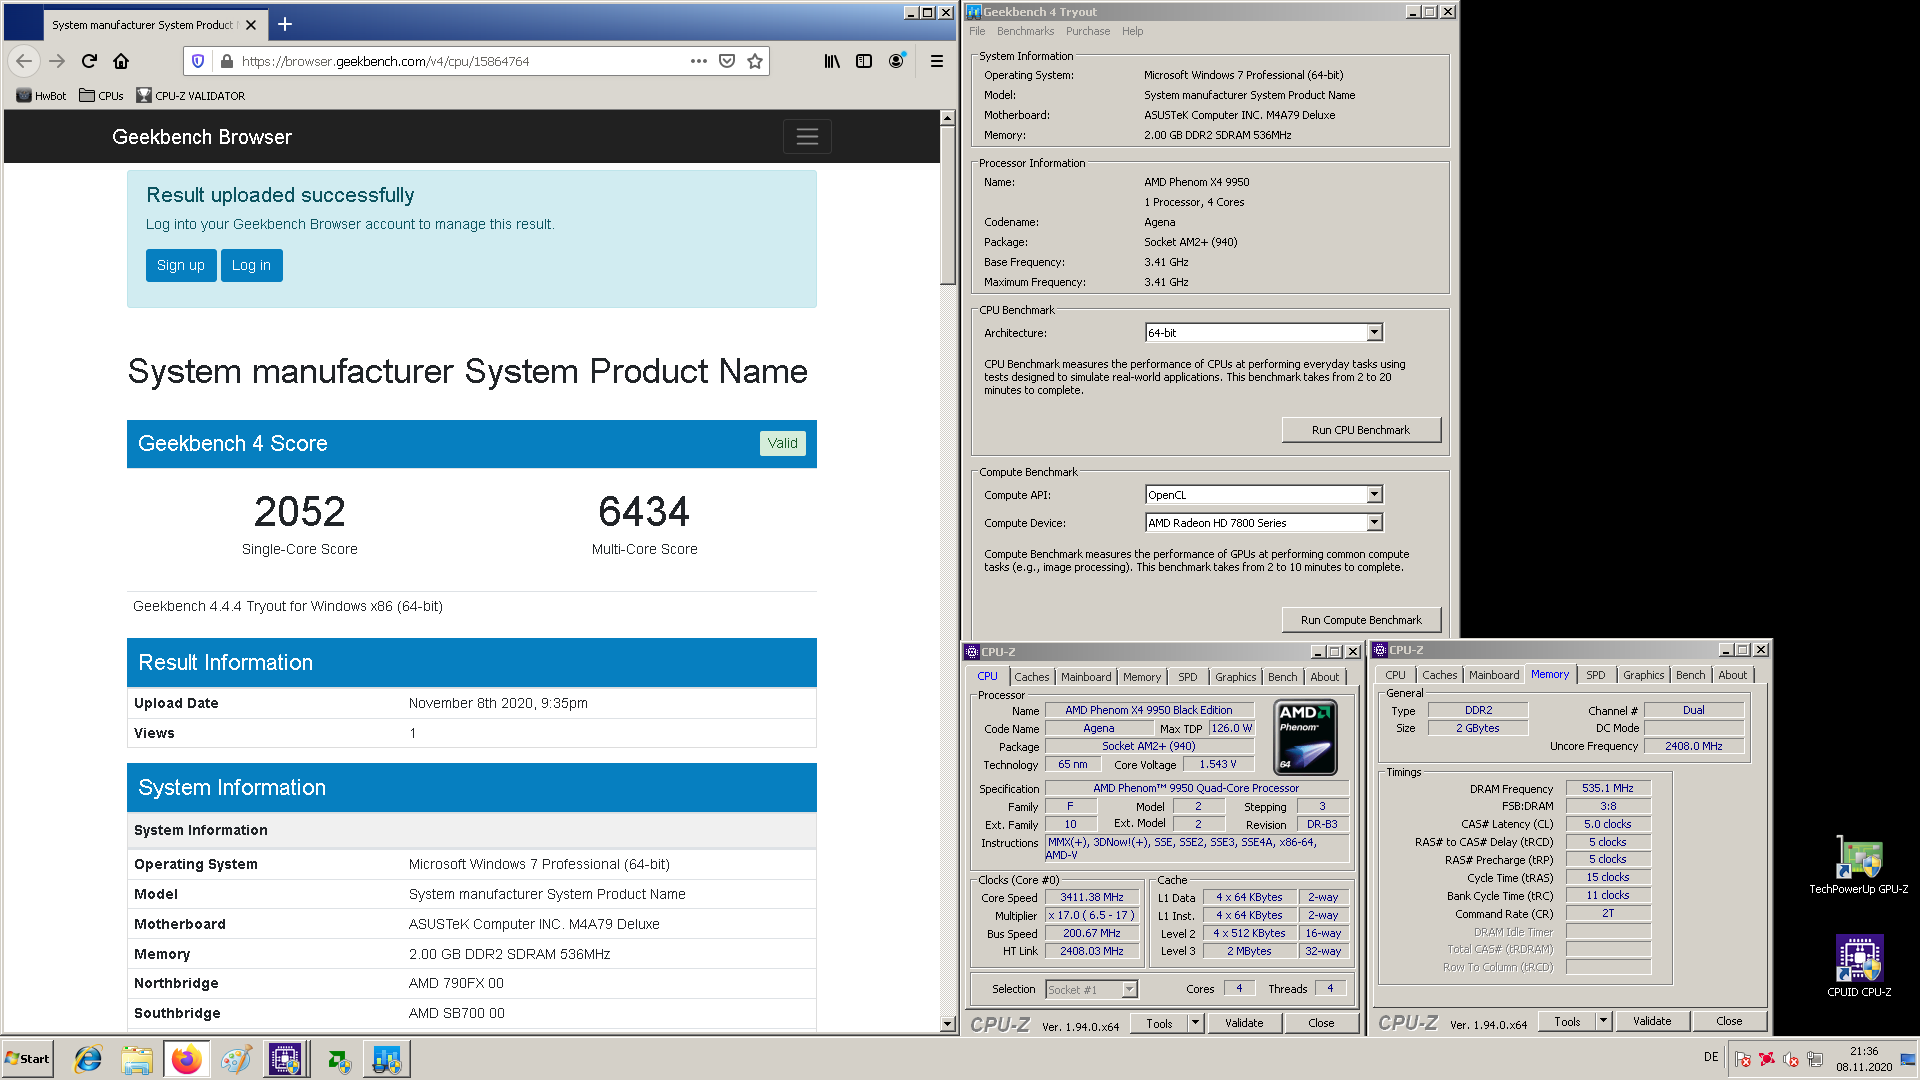Switch to Firefox in taskbar
The height and width of the screenshot is (1080, 1920).
click(186, 1059)
